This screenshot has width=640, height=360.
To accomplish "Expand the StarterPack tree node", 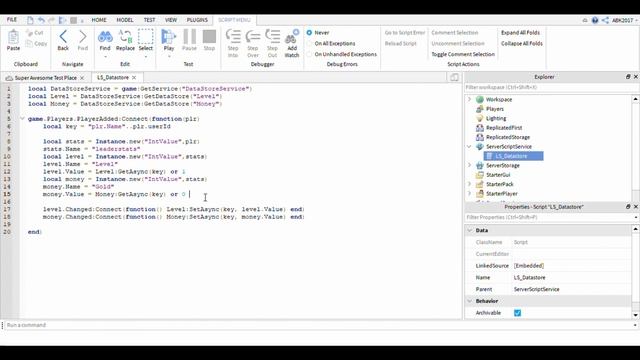I will coord(469,184).
